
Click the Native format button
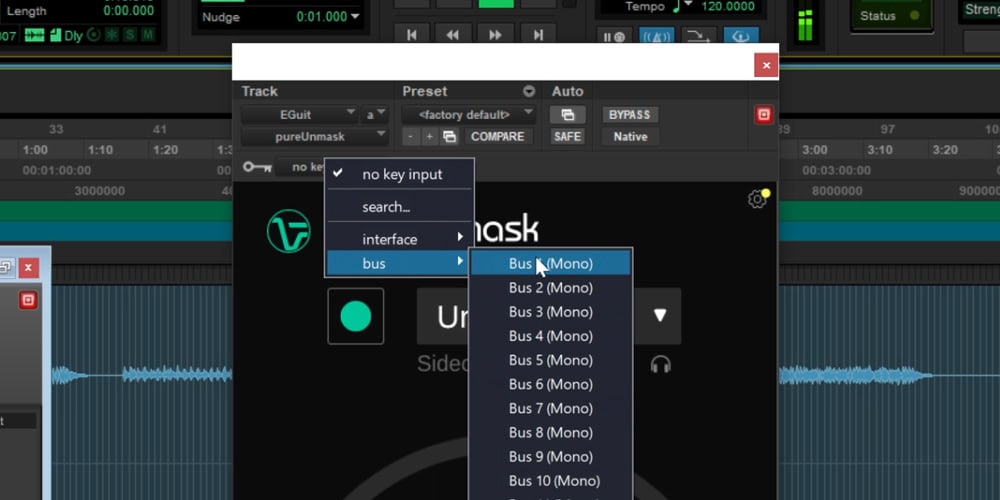(x=630, y=136)
